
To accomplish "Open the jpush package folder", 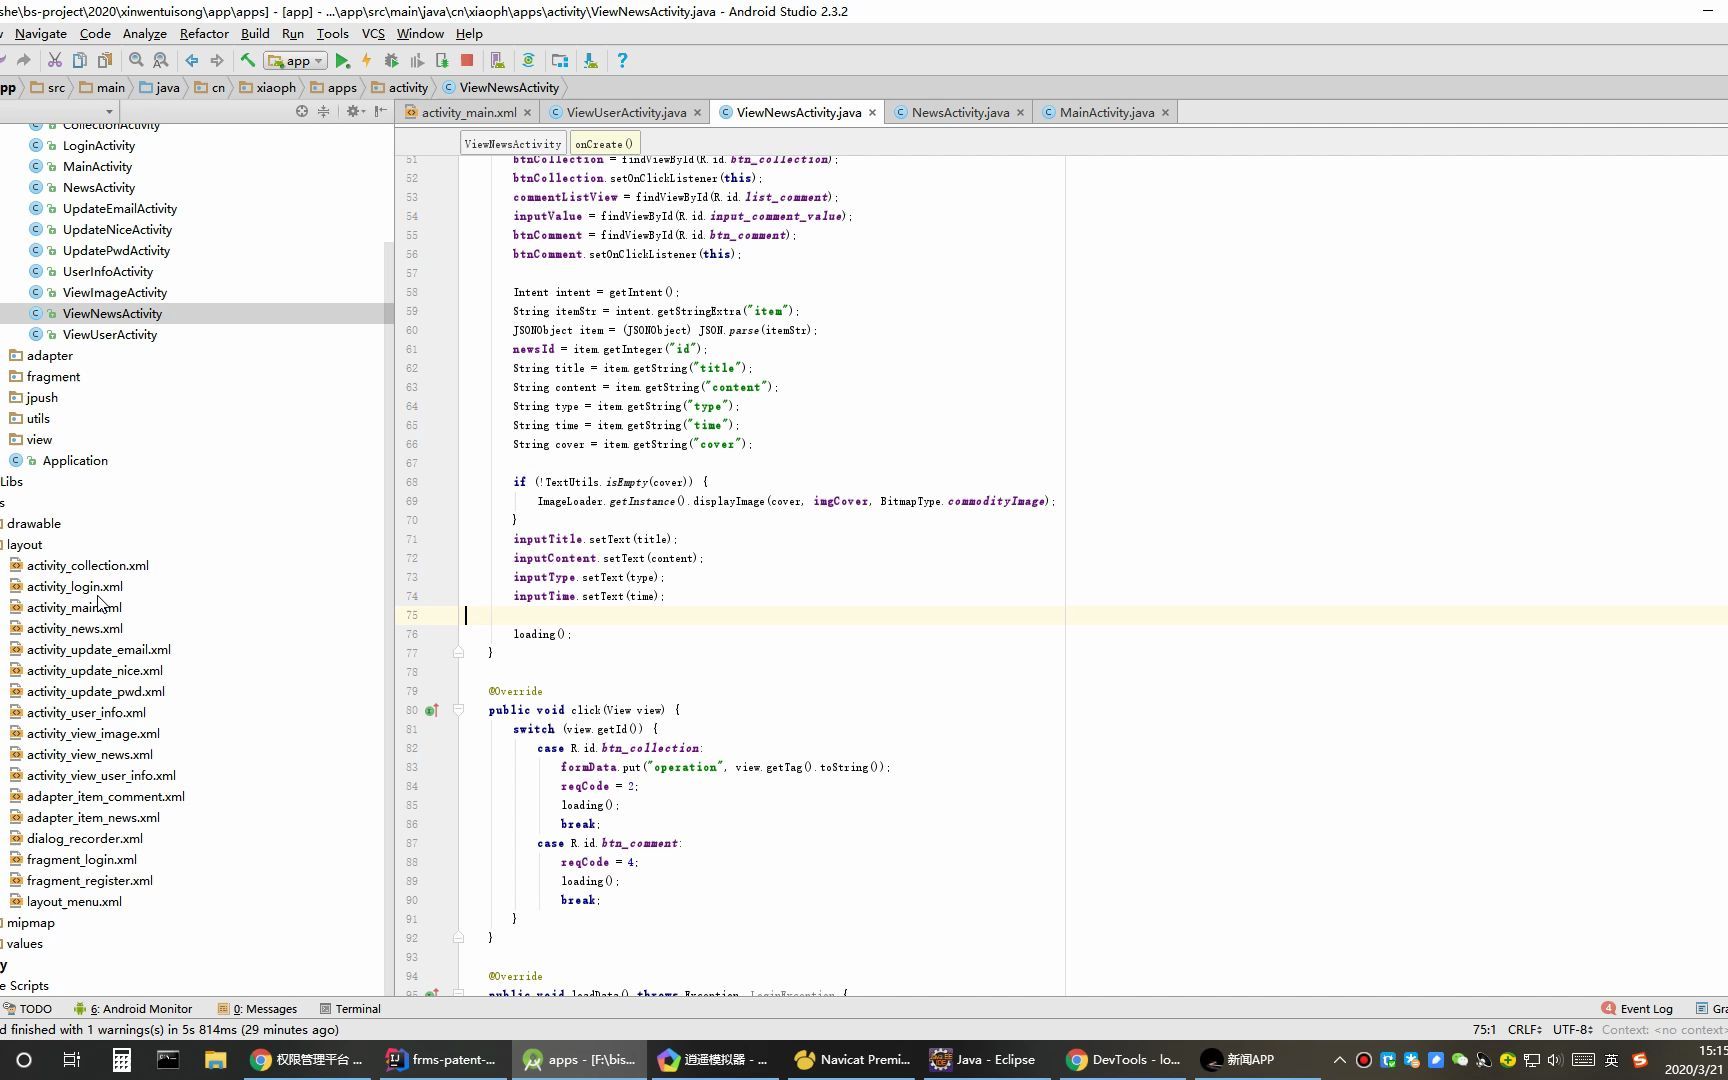I will click(x=41, y=398).
